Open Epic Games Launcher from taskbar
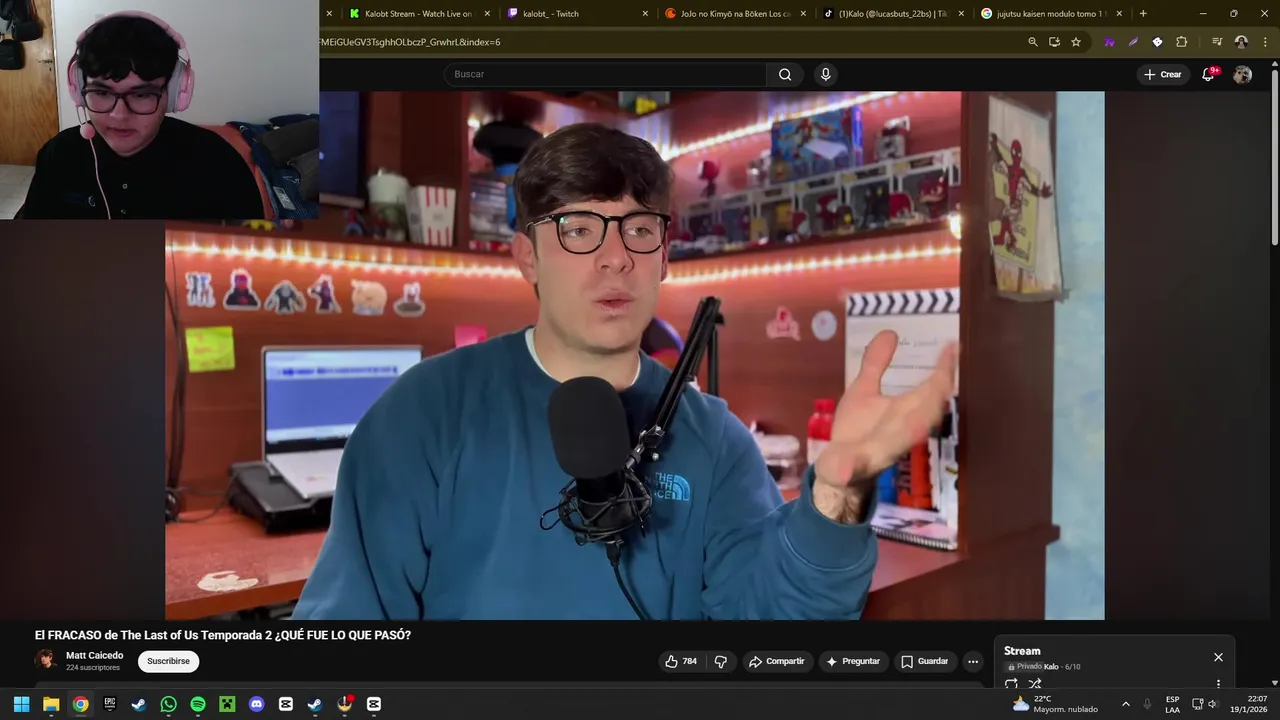Viewport: 1280px width, 720px height. coord(110,704)
